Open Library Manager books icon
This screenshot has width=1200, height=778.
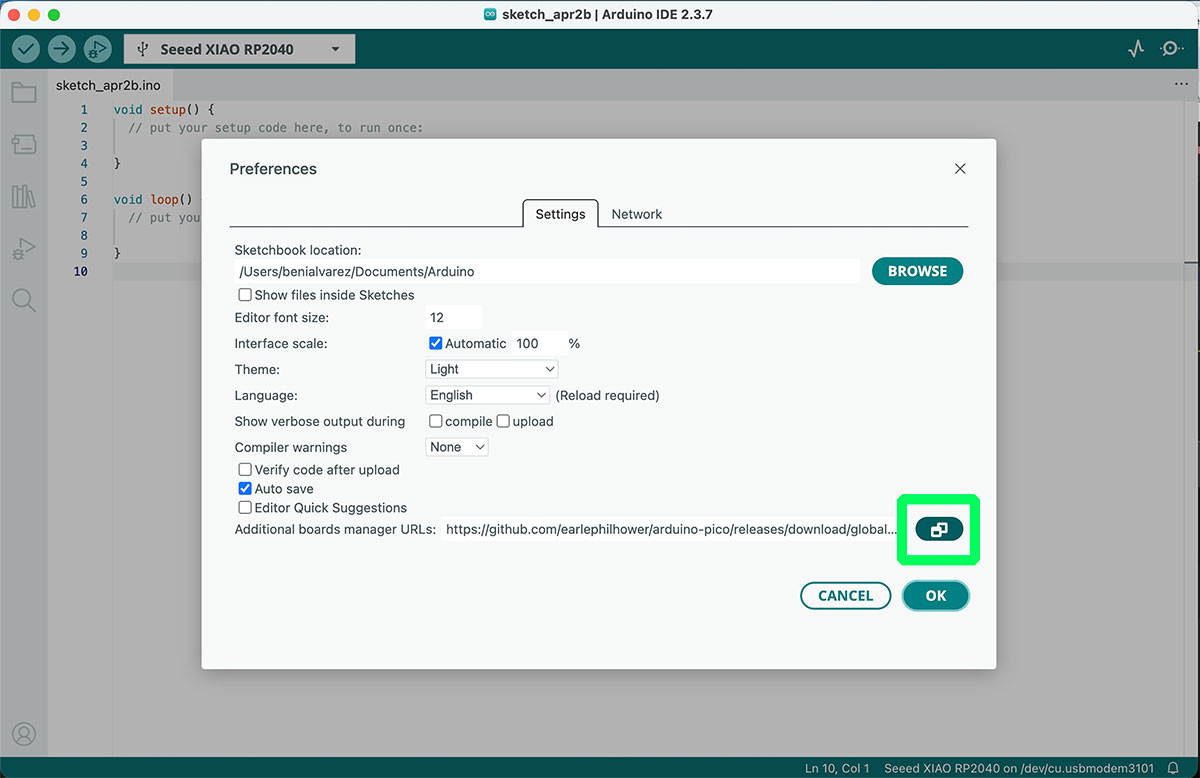(24, 196)
